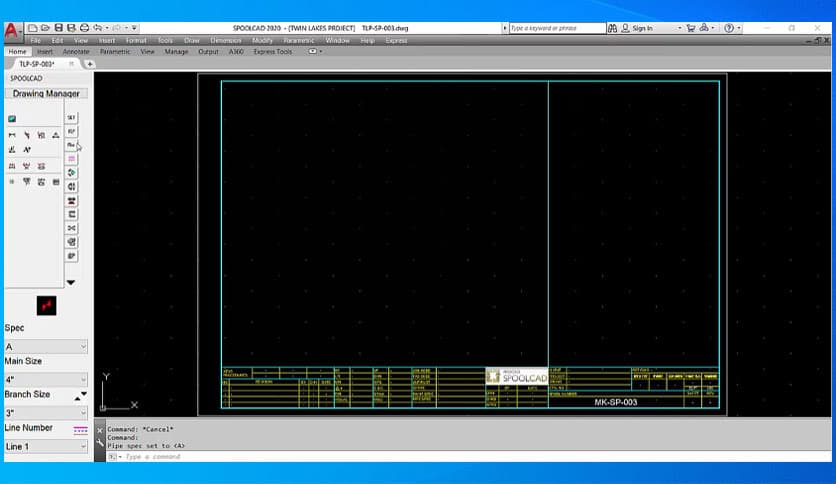Viewport: 836px width, 484px height.
Task: Click the red-black valve icon in vertical toolbar
Action: [71, 200]
